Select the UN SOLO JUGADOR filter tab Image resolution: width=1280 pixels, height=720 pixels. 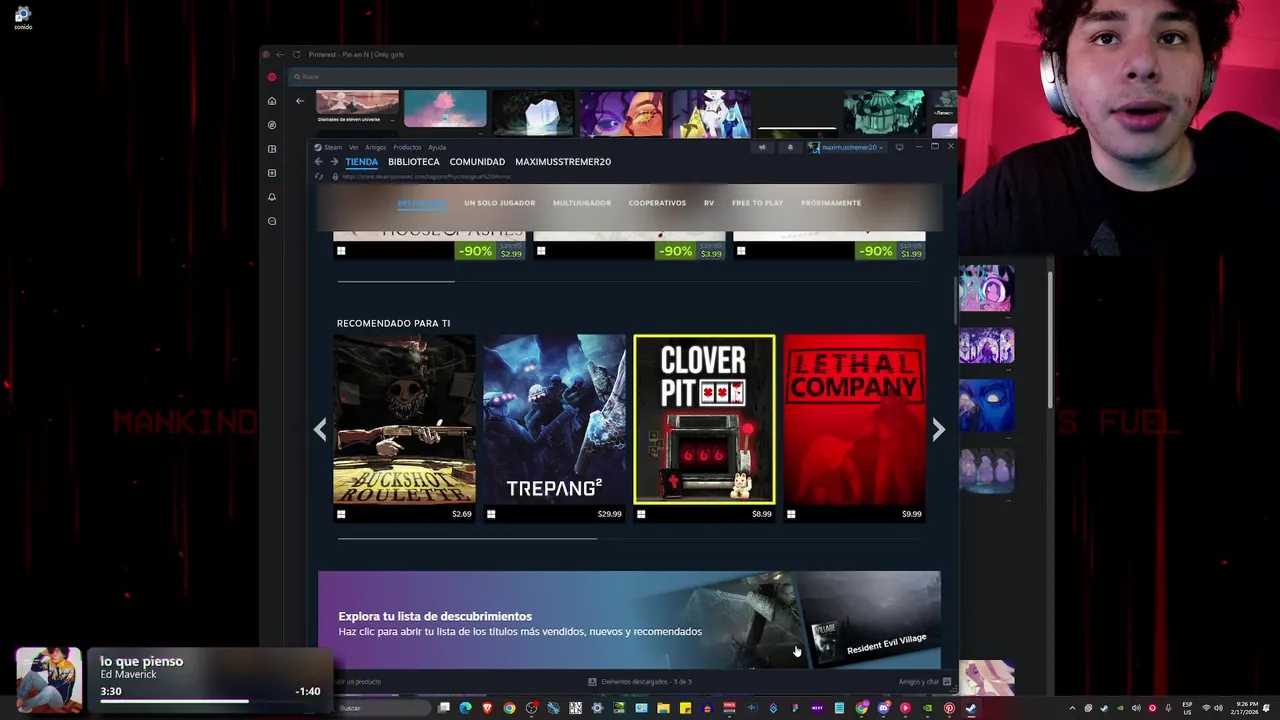coord(499,203)
